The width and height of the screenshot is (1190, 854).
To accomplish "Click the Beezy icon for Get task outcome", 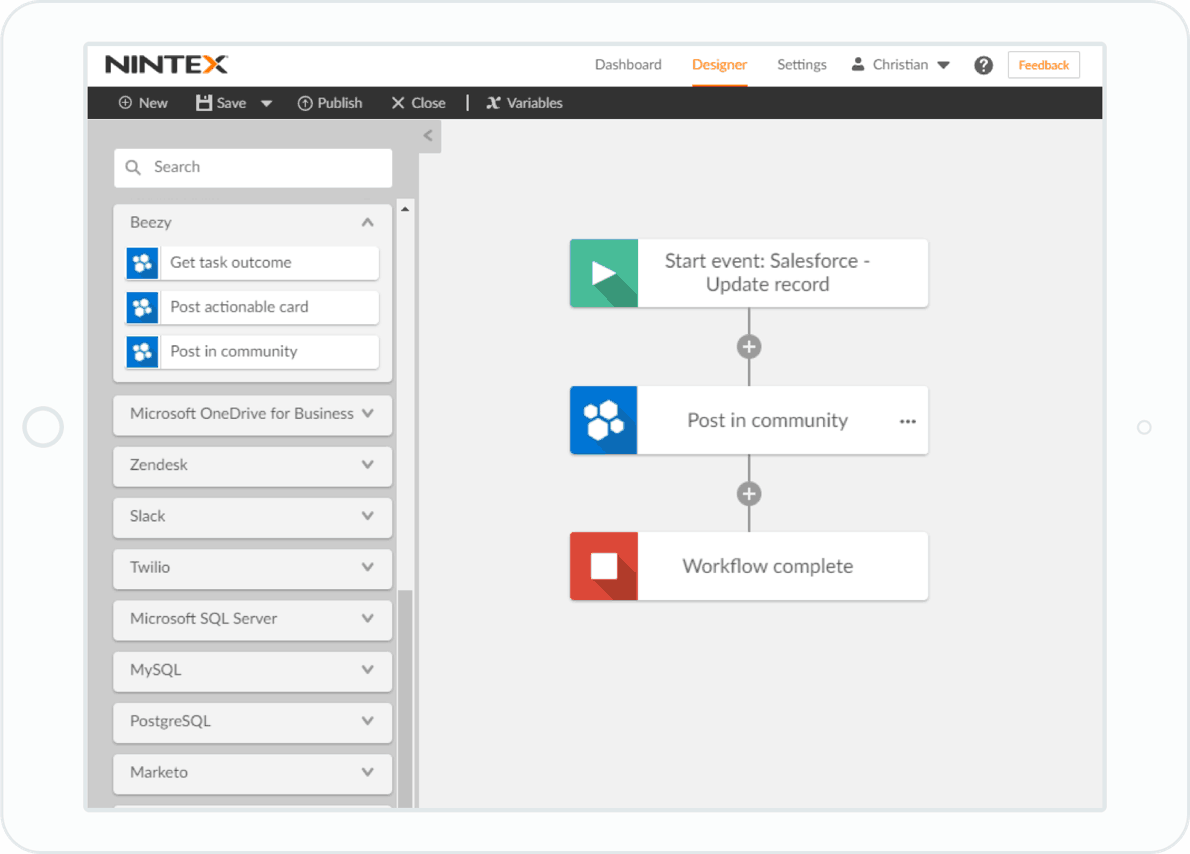I will click(x=142, y=263).
